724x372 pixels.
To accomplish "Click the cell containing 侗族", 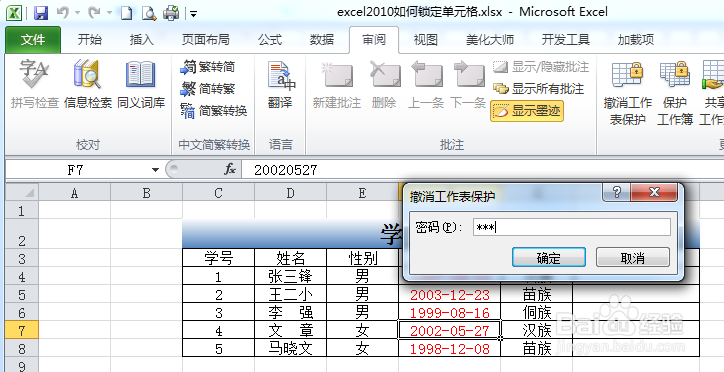I will 537,312.
